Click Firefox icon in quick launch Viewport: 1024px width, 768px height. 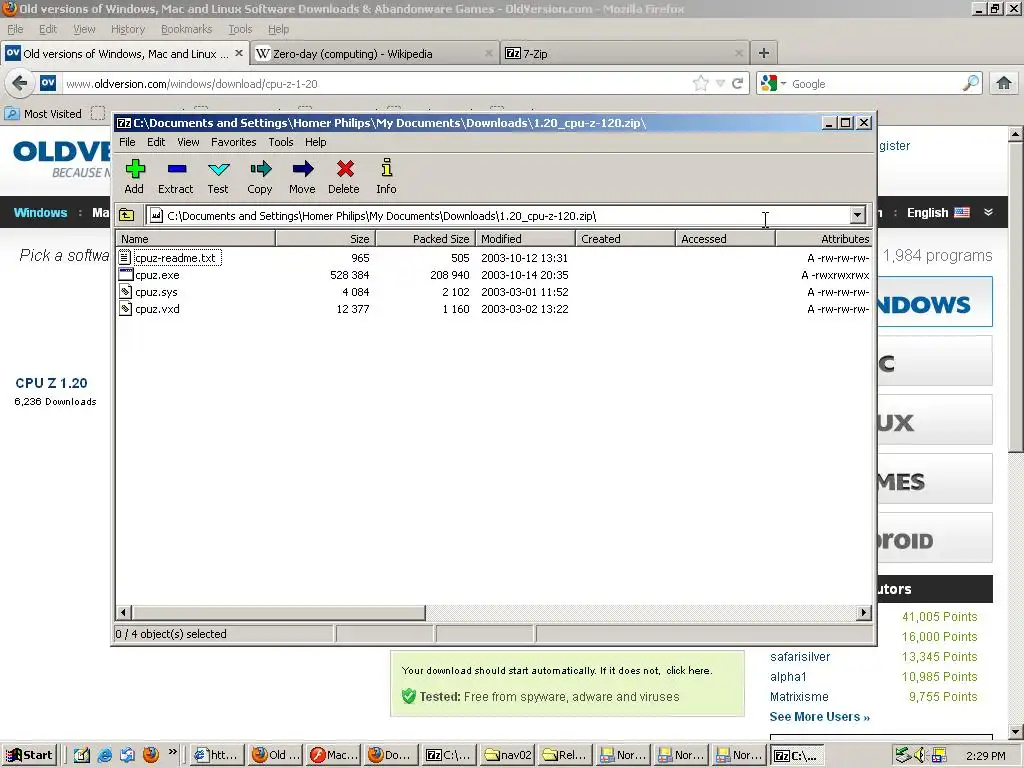[151, 755]
